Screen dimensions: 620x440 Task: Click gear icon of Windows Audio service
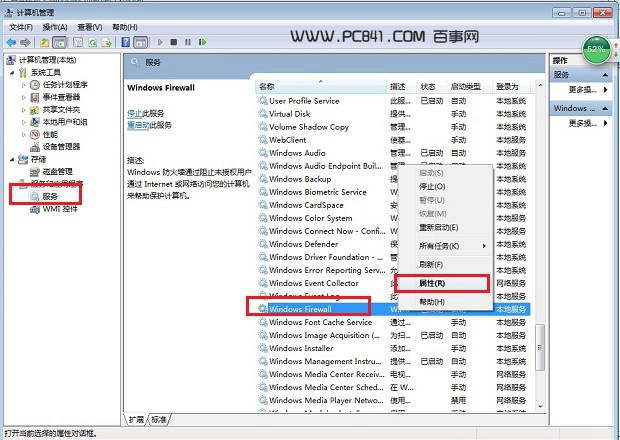click(263, 153)
